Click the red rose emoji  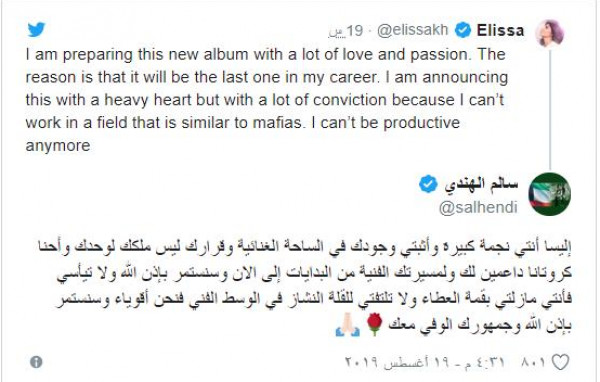(374, 324)
